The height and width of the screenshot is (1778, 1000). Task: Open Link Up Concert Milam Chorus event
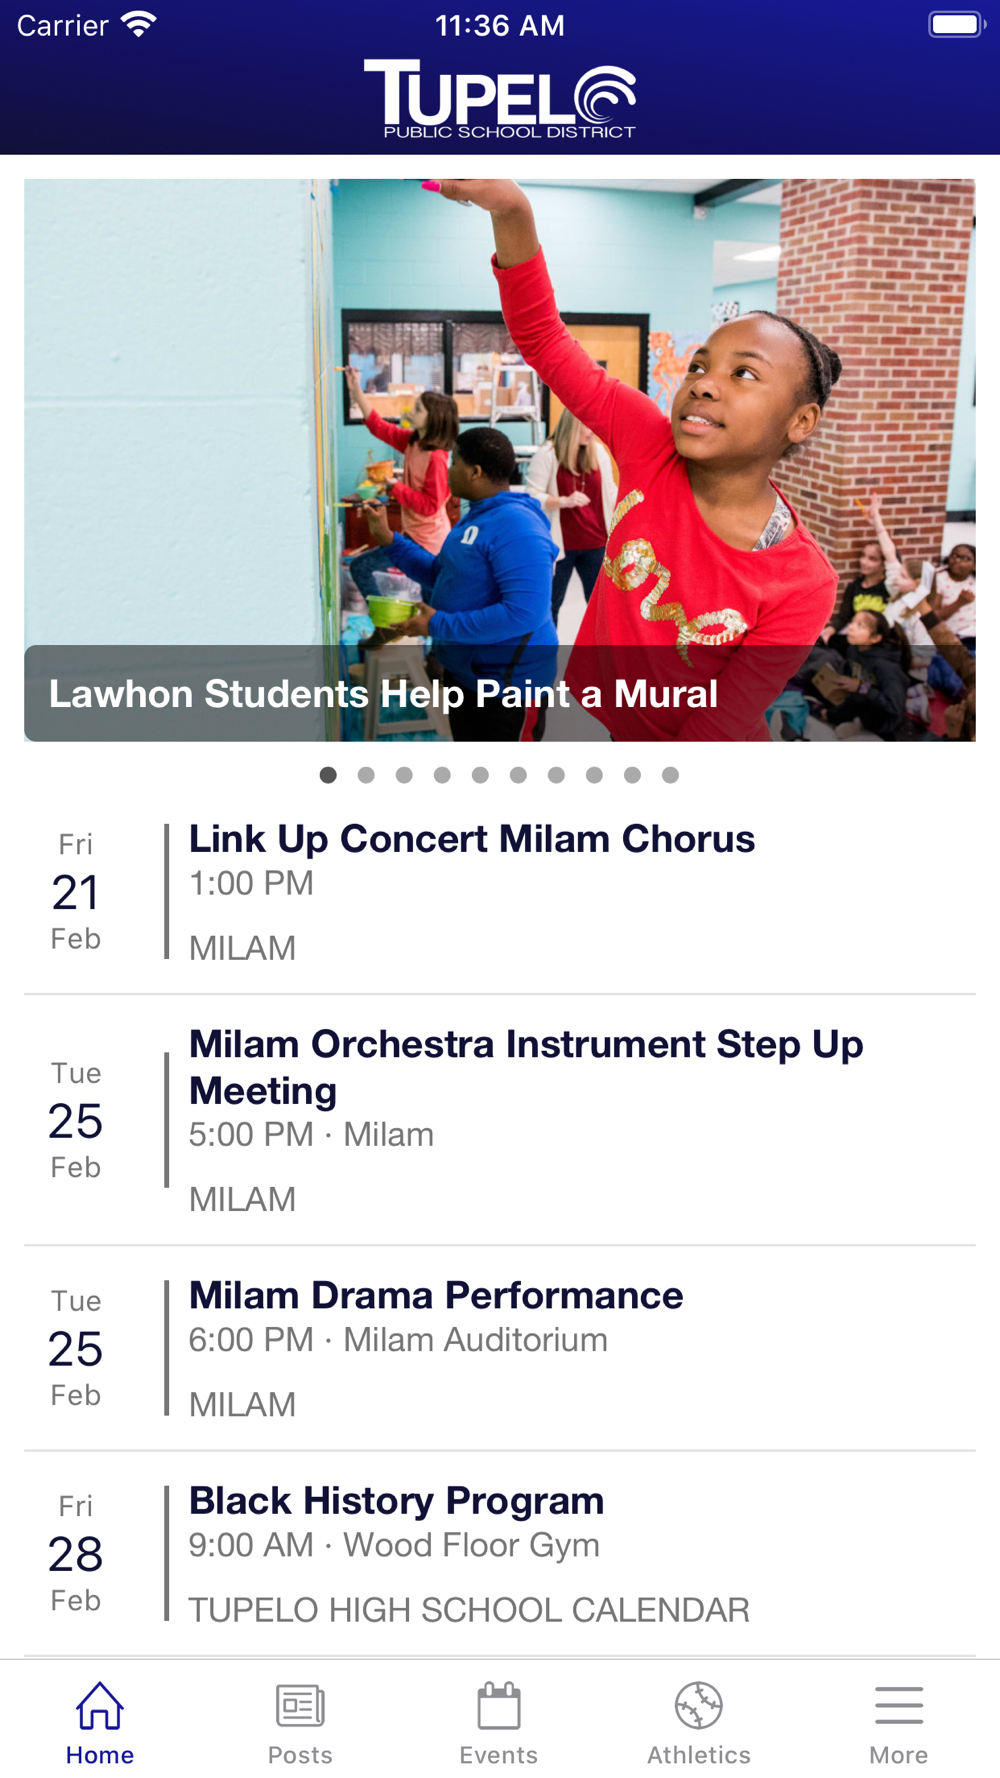pyautogui.click(x=500, y=892)
